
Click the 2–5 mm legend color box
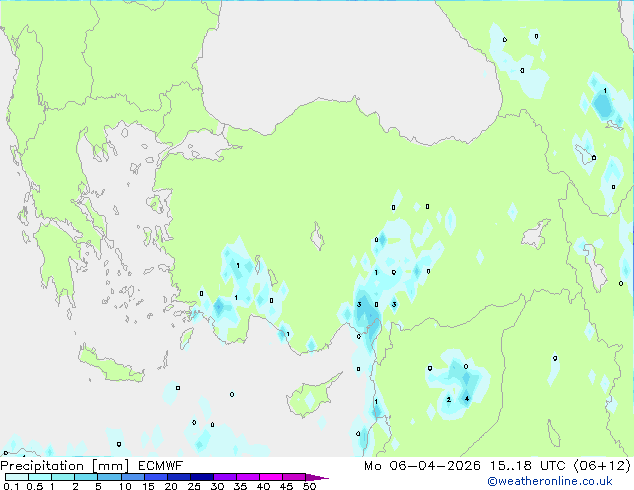86,477
